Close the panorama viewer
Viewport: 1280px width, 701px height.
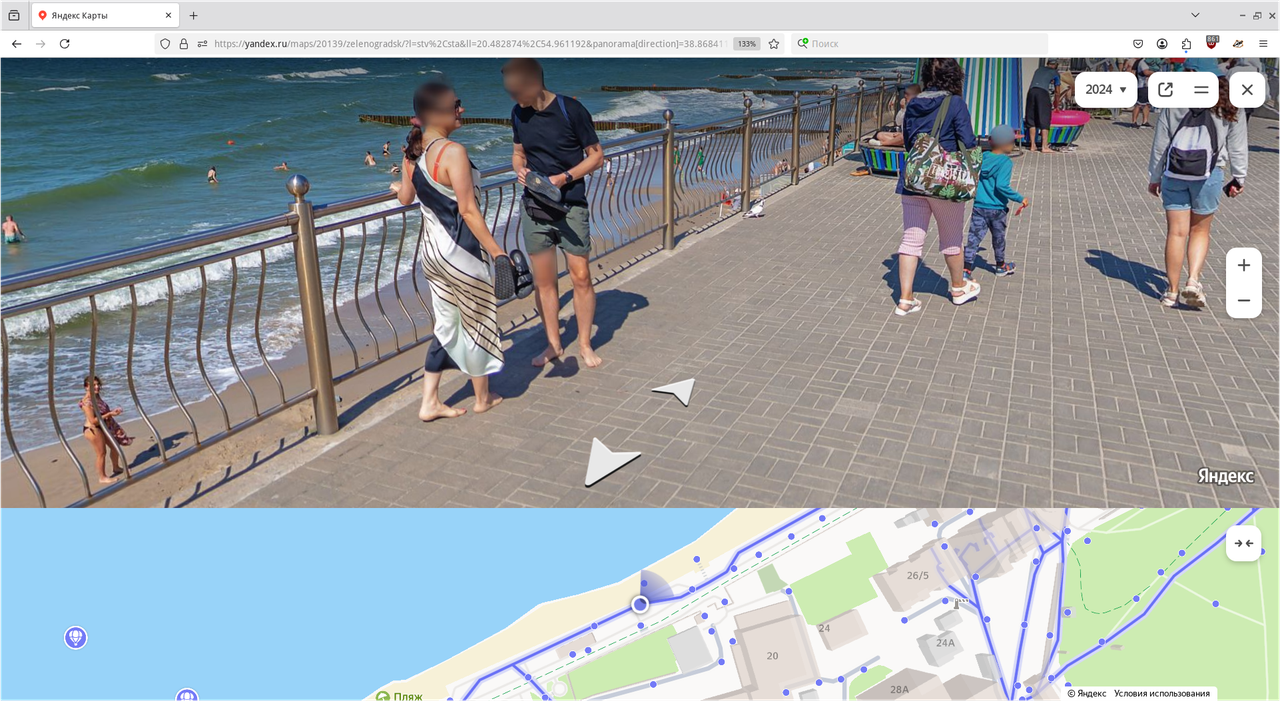pos(1247,90)
